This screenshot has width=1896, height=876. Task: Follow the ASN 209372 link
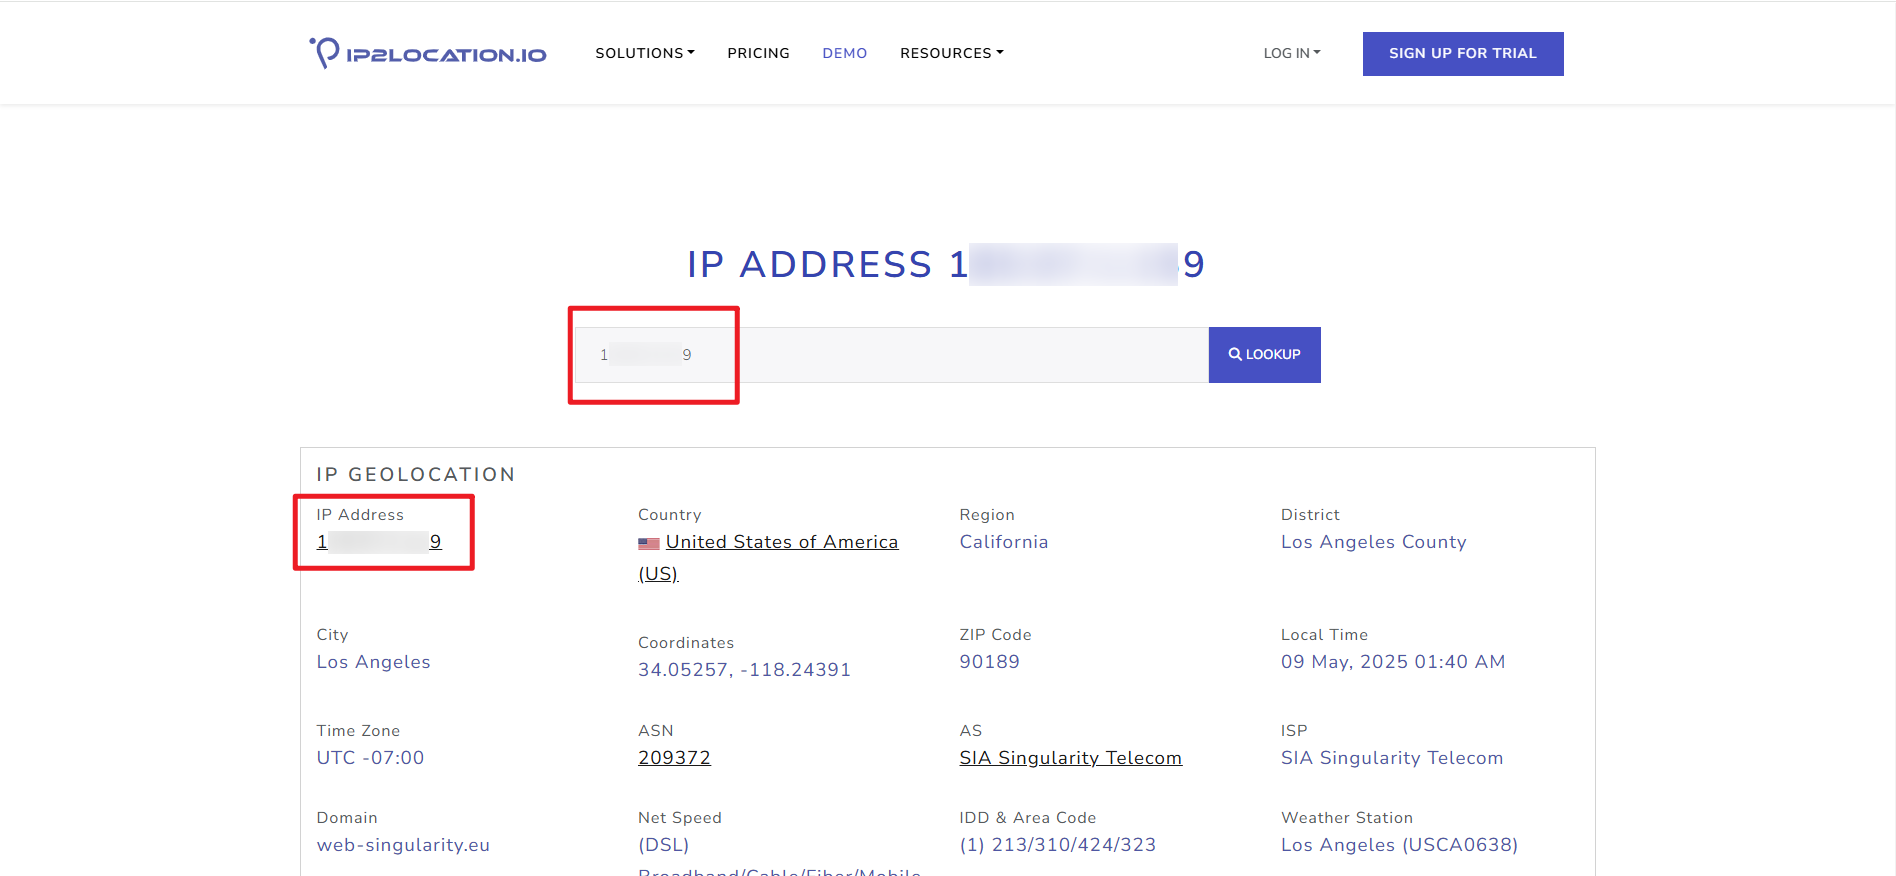(x=674, y=758)
